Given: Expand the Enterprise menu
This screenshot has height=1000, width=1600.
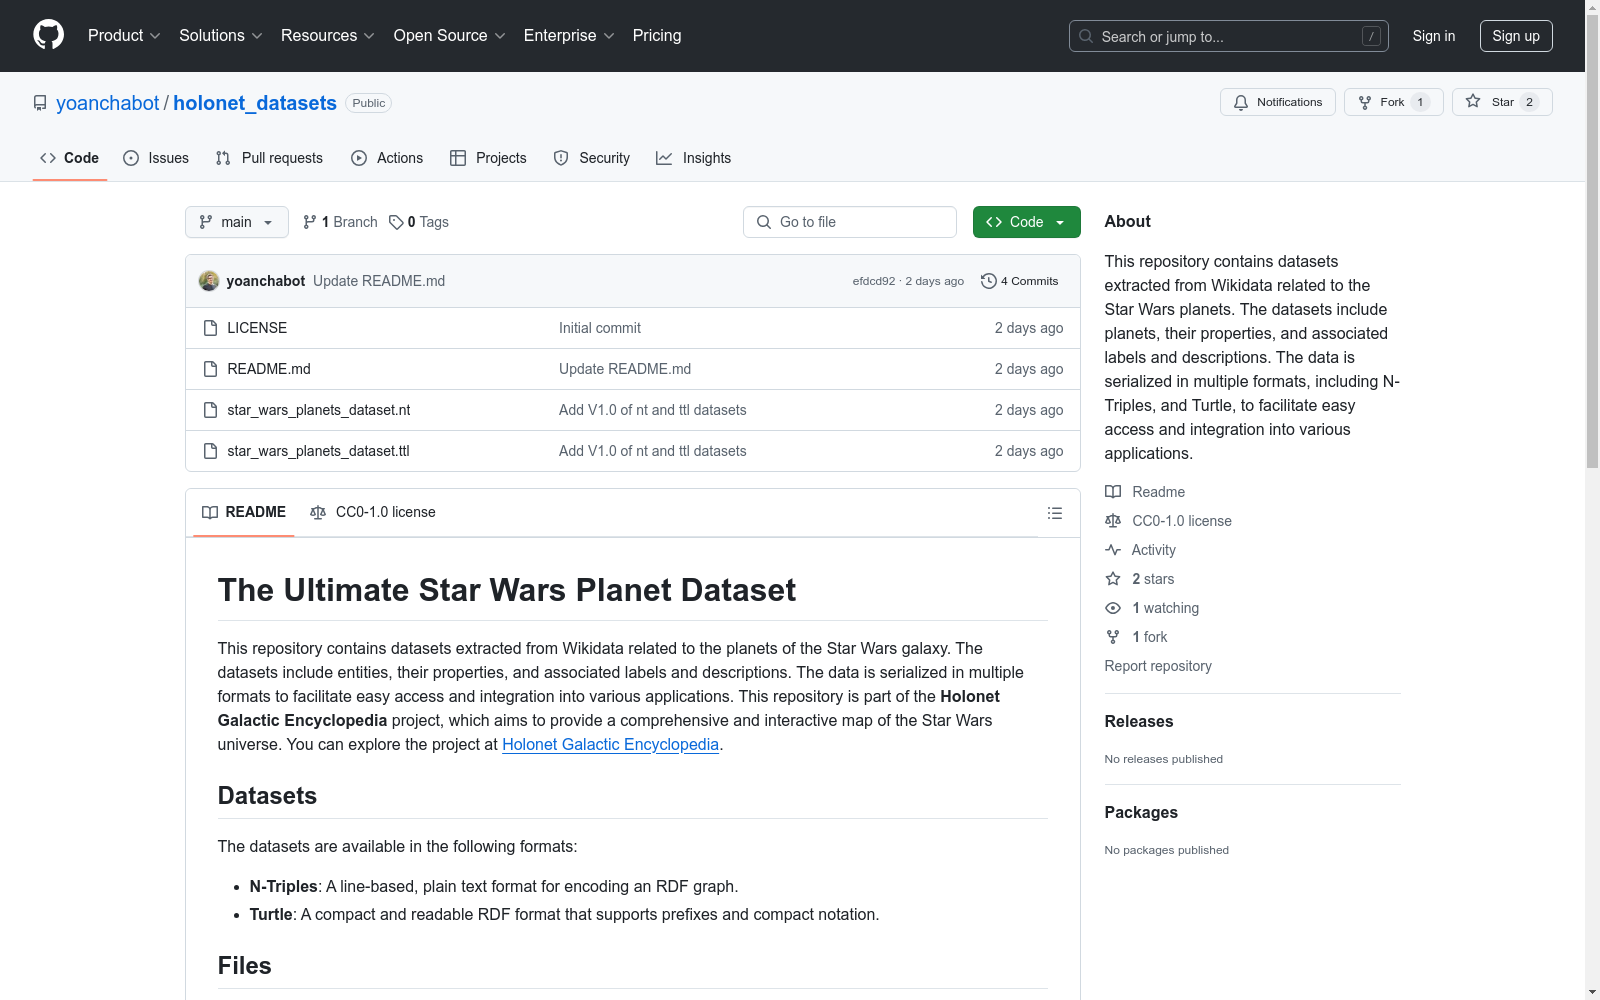Looking at the screenshot, I should (569, 36).
